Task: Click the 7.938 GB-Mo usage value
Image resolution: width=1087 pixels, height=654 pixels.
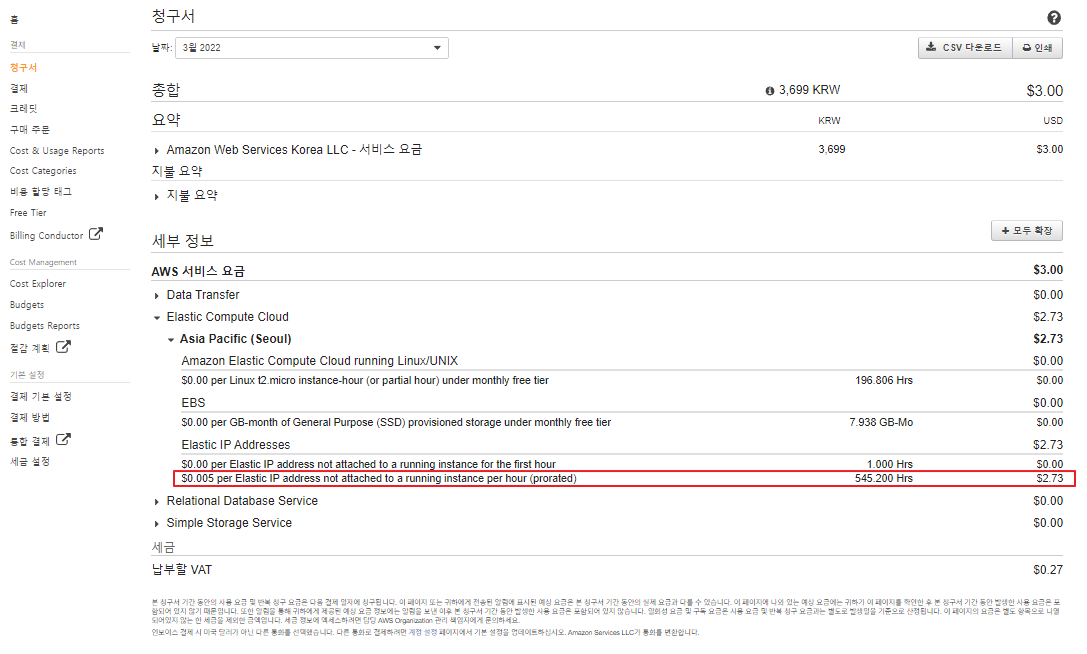Action: tap(881, 422)
